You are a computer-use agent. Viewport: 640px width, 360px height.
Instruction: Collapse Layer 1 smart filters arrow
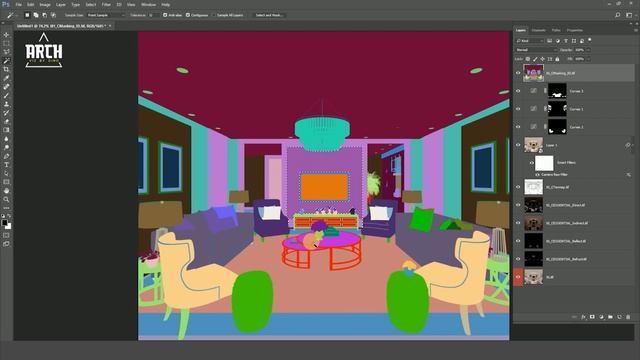(x=633, y=145)
